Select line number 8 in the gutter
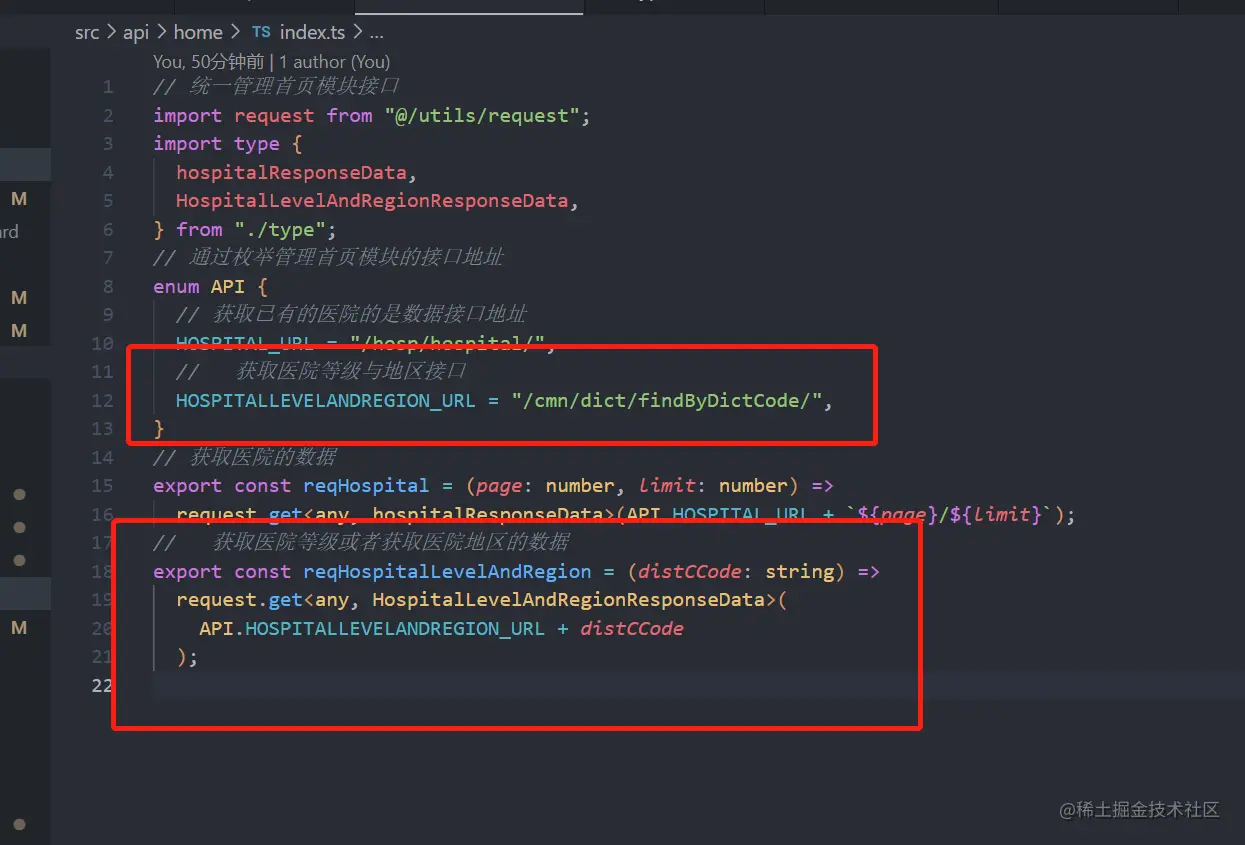This screenshot has width=1245, height=845. click(x=108, y=287)
